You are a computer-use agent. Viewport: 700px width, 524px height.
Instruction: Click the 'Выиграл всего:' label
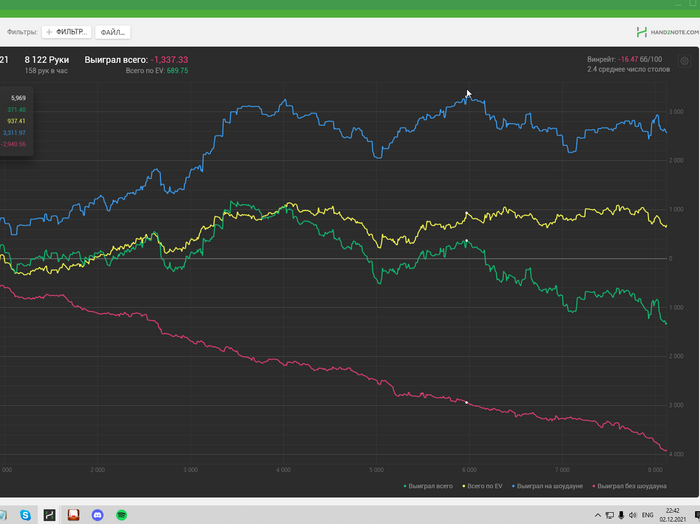116,60
